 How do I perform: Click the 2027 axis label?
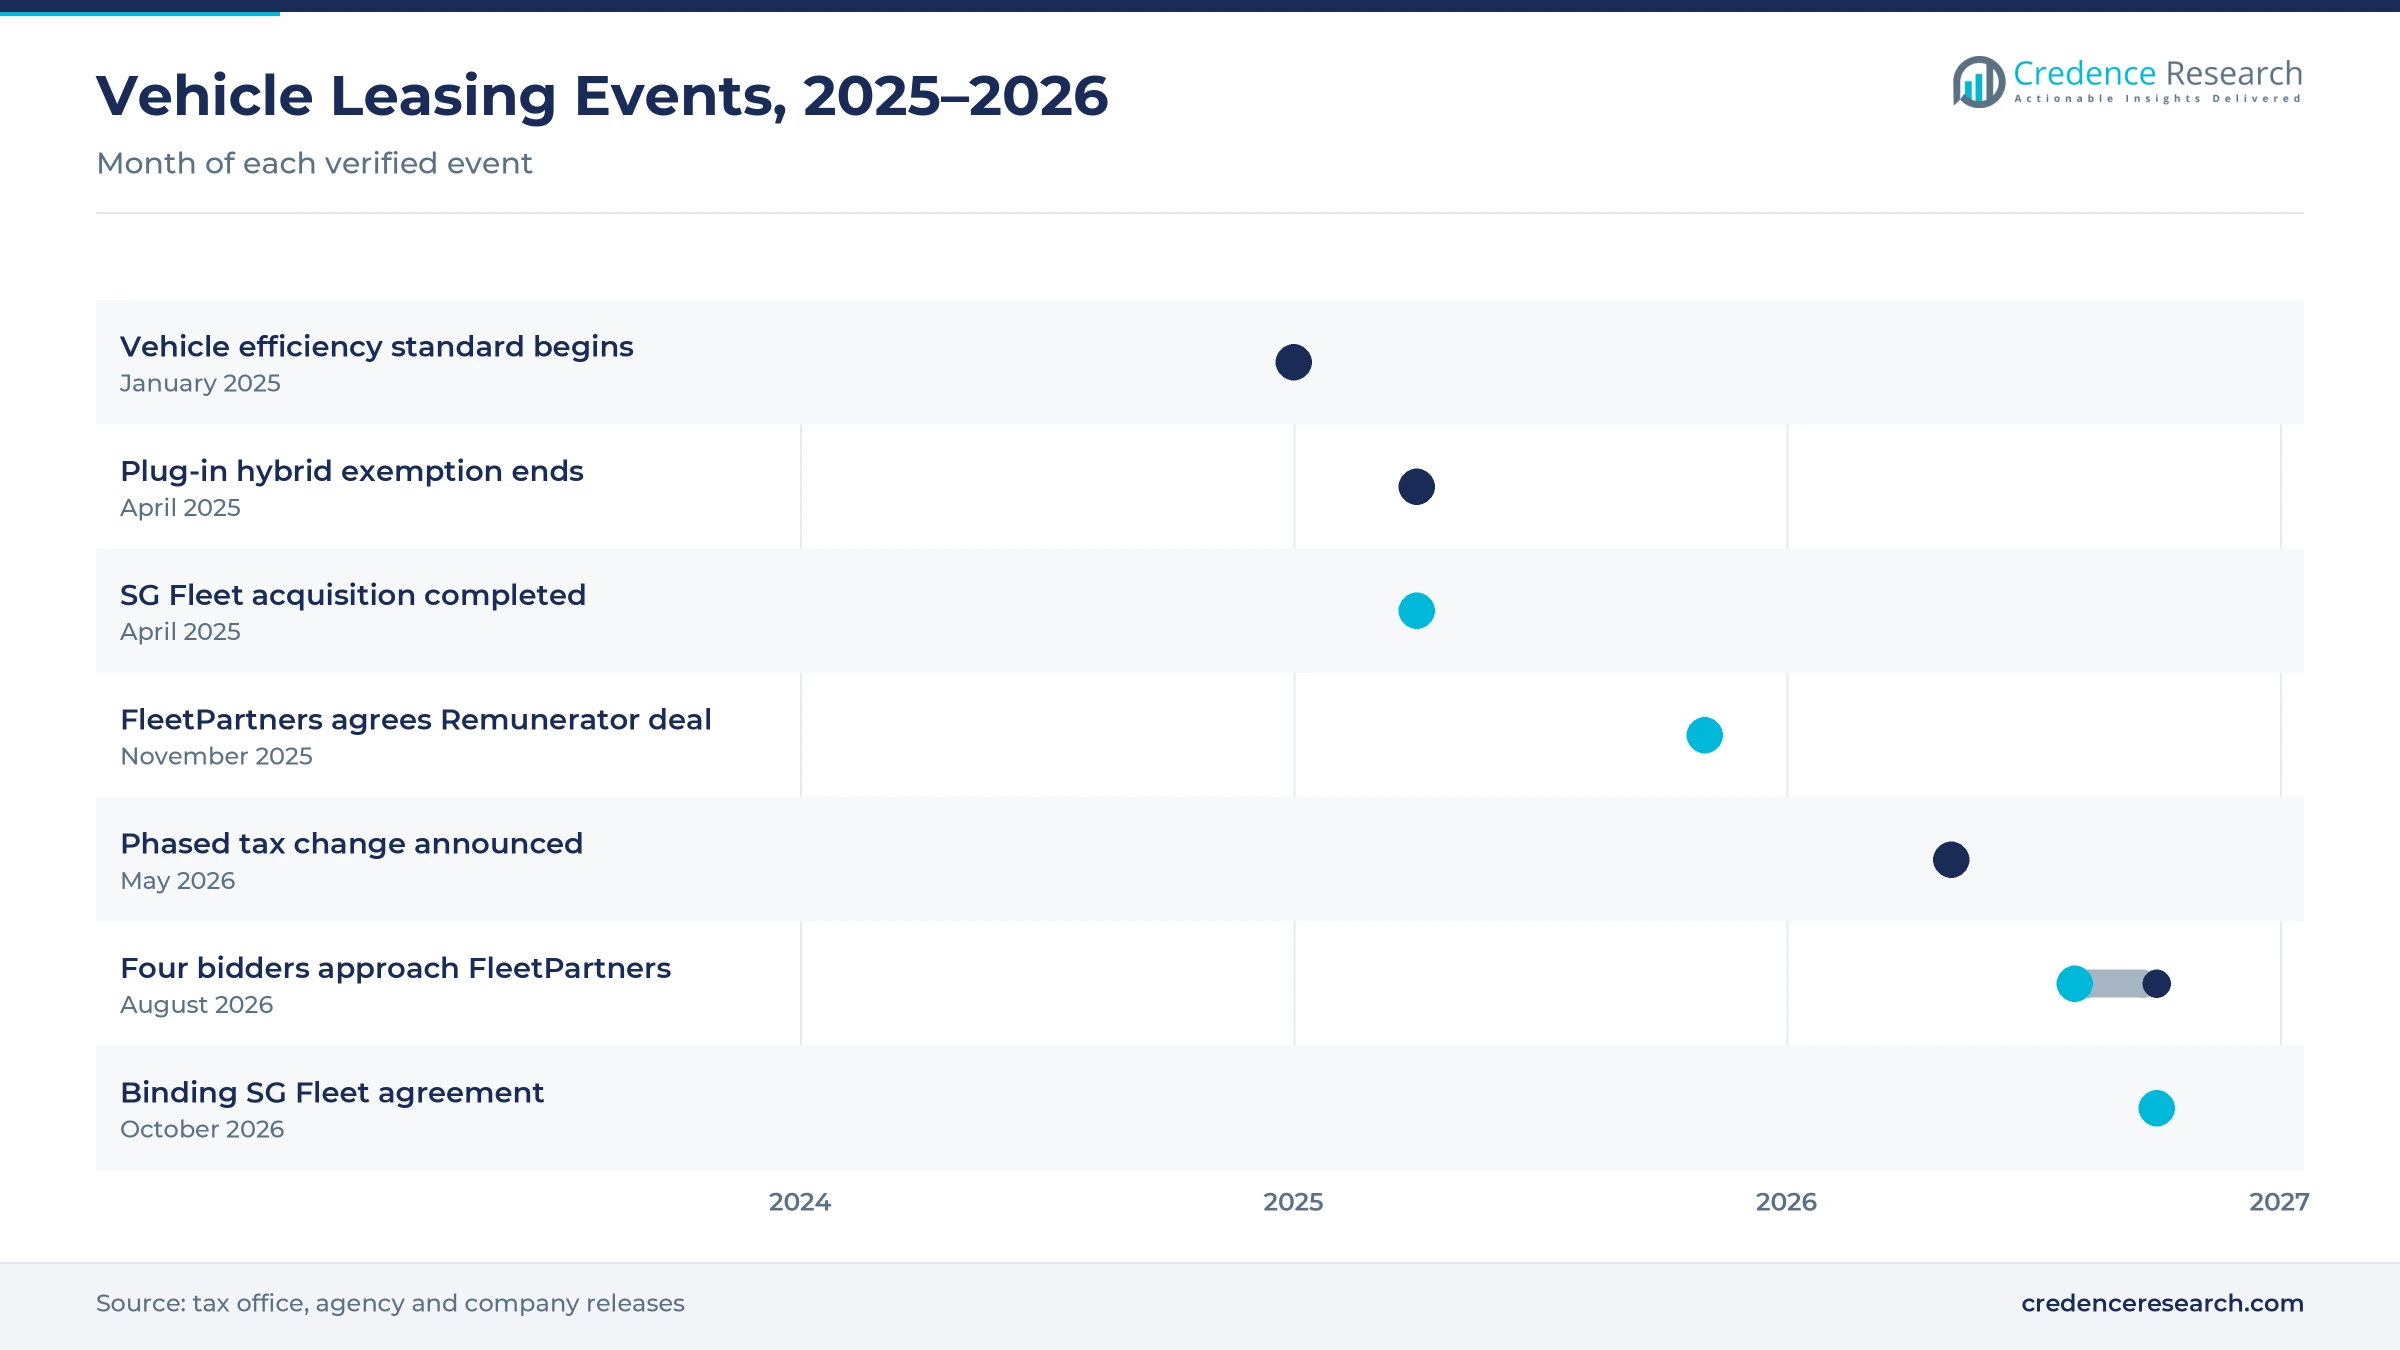(x=2279, y=1202)
